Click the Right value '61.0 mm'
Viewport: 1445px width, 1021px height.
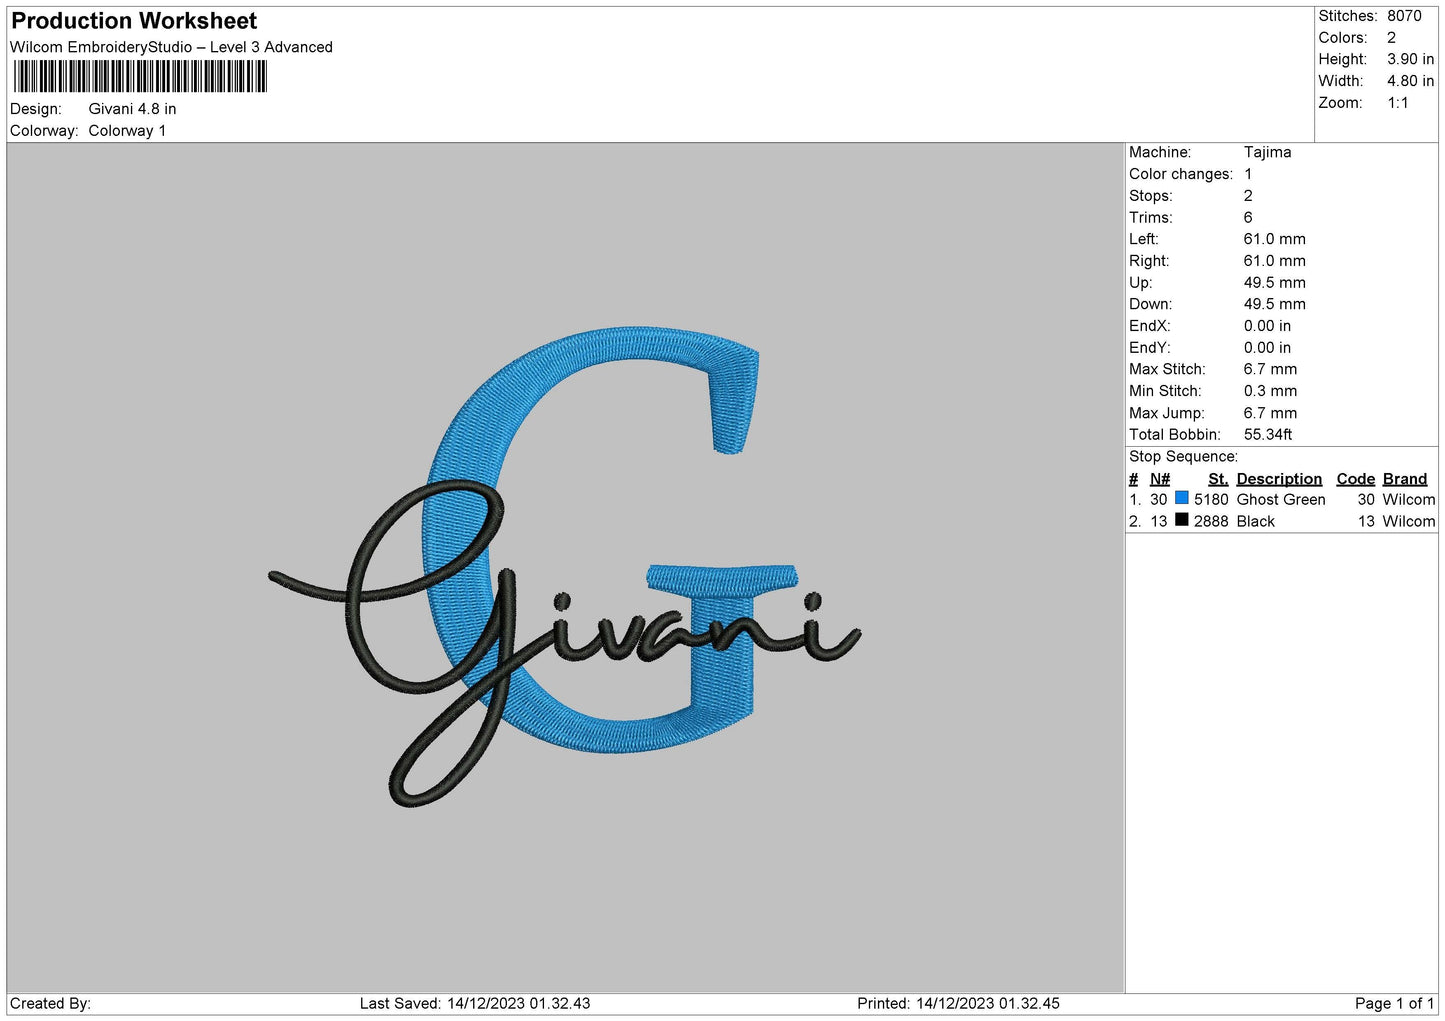[1275, 261]
